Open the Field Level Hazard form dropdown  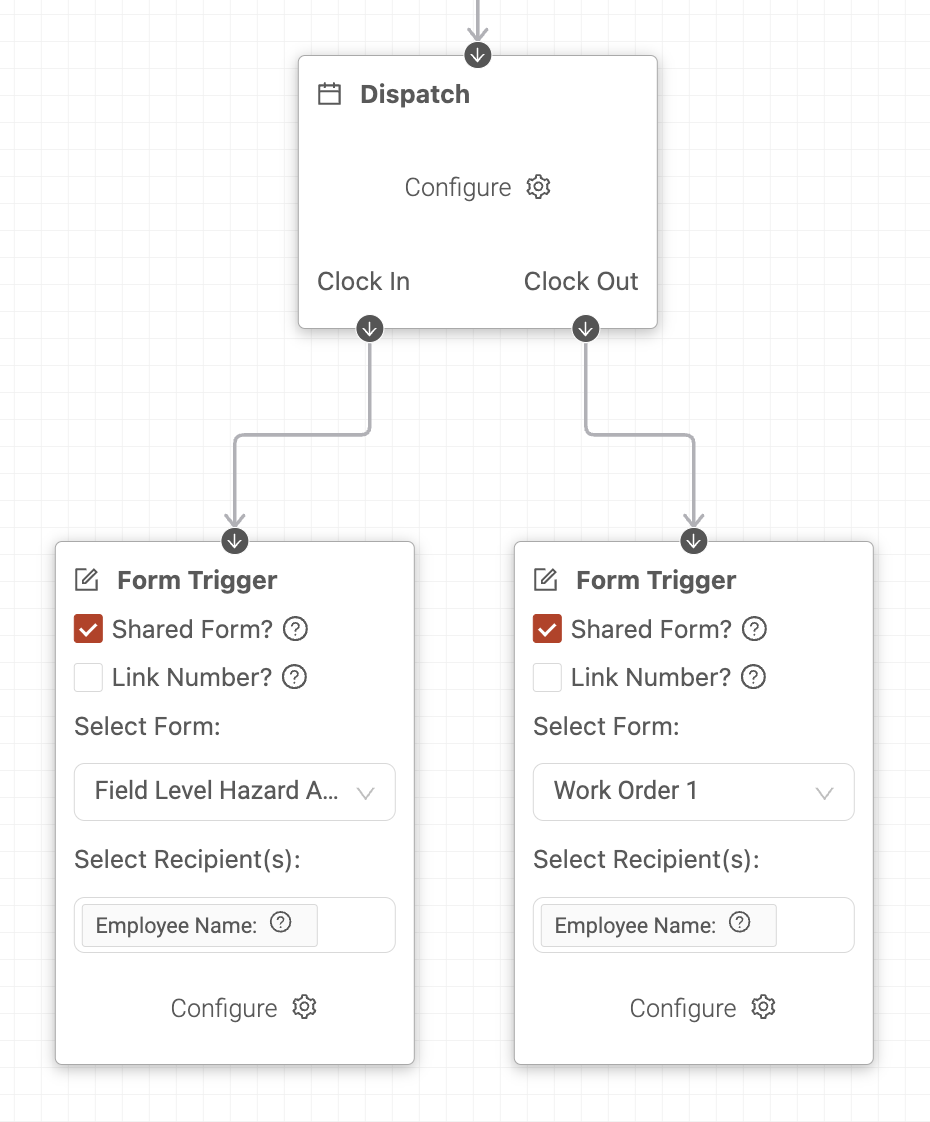[235, 791]
